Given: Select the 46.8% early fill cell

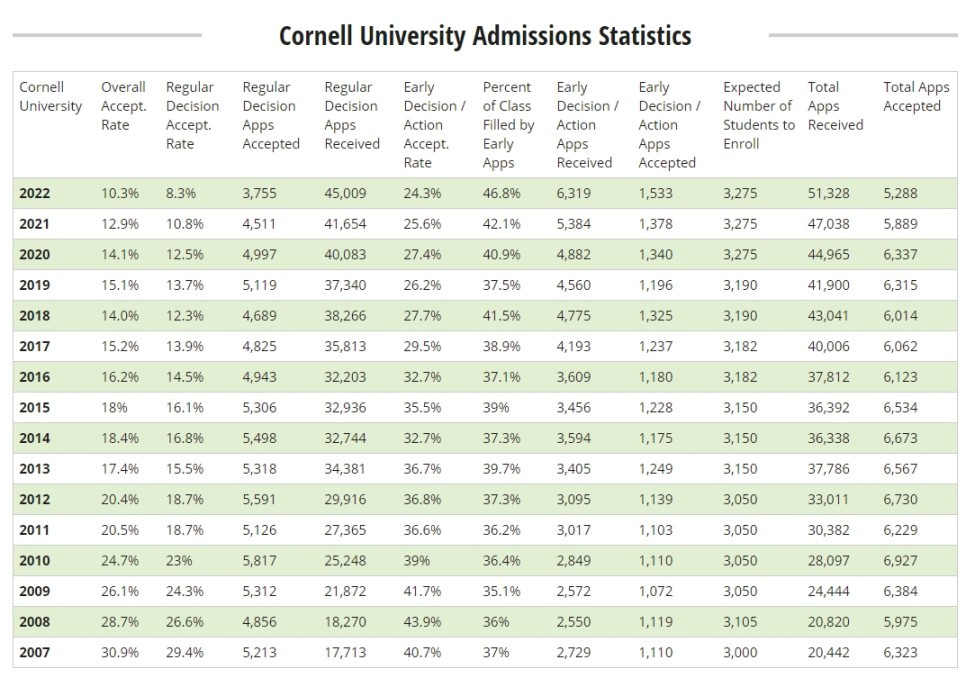Looking at the screenshot, I should (501, 194).
